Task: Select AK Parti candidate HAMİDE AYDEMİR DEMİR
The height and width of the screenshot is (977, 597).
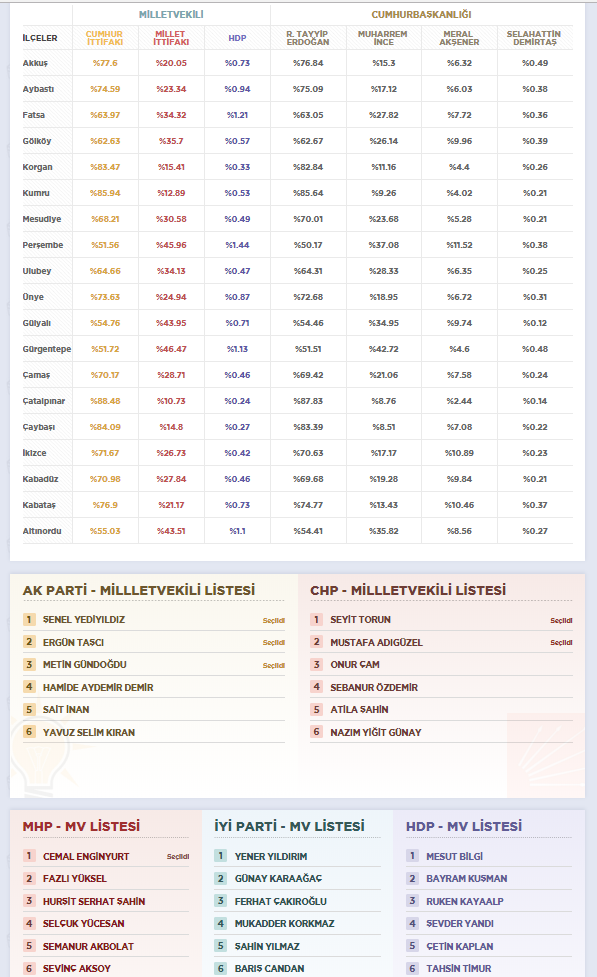Action: coord(98,688)
